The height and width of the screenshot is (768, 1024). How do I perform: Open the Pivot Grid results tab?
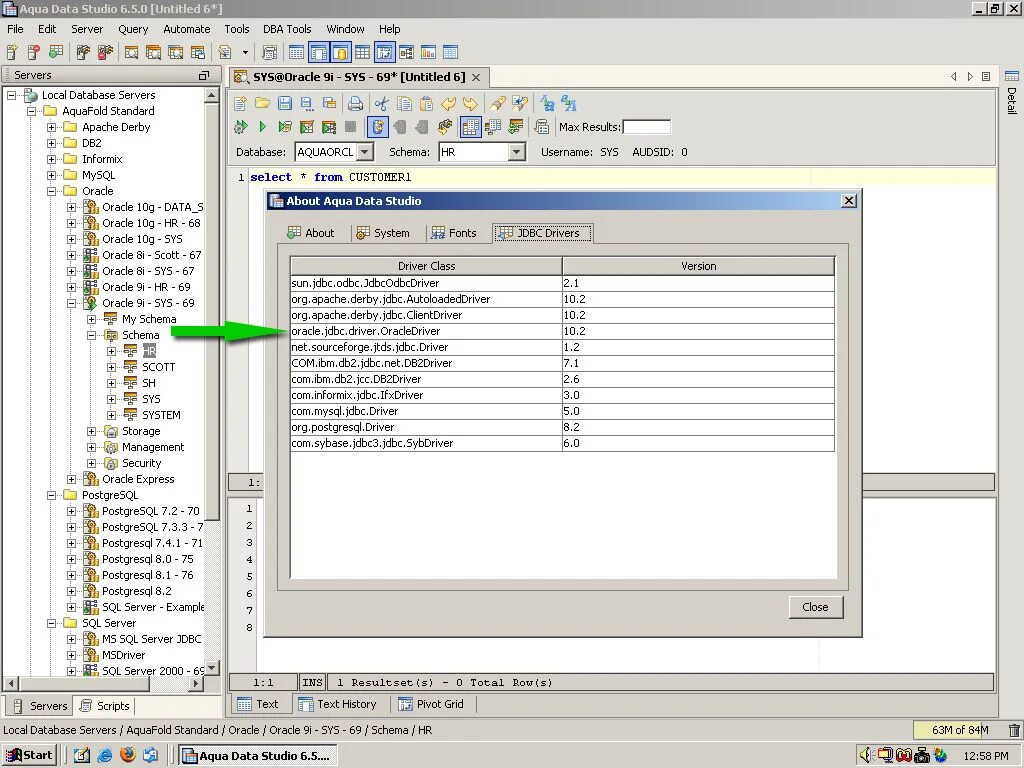tap(431, 704)
